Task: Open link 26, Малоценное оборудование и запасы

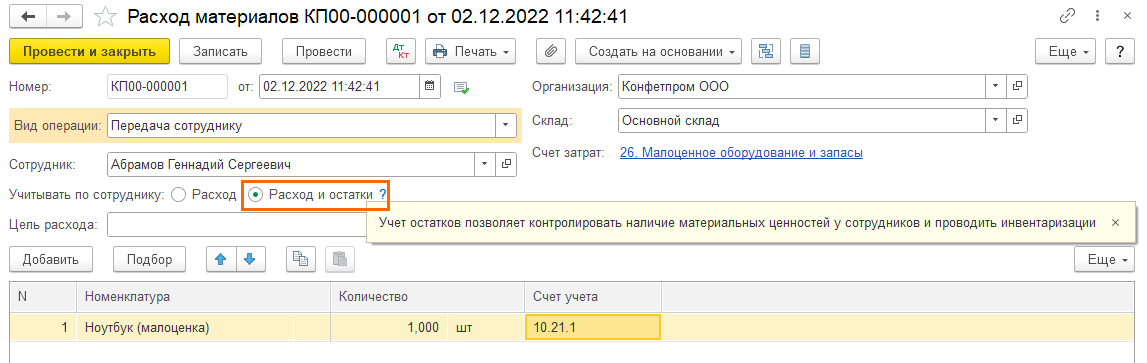Action: point(741,152)
